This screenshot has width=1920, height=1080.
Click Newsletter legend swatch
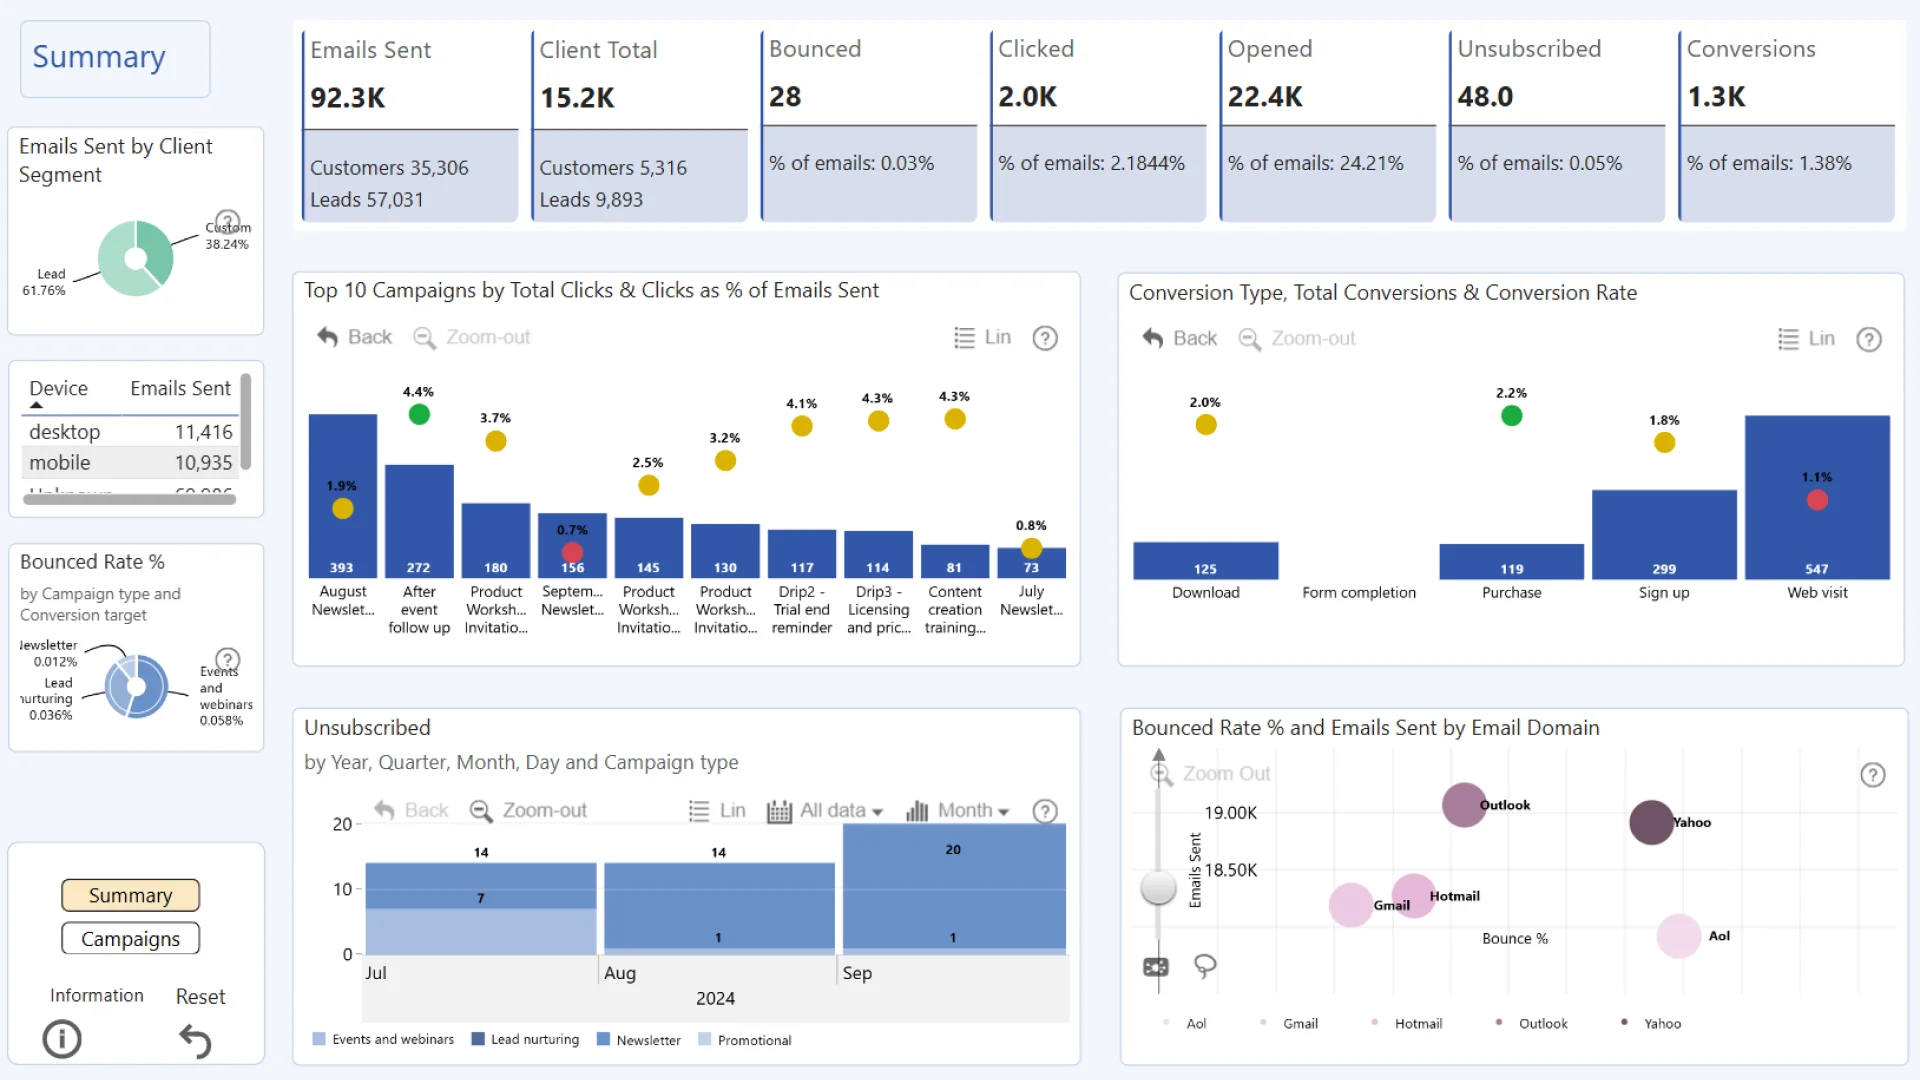coord(603,1039)
